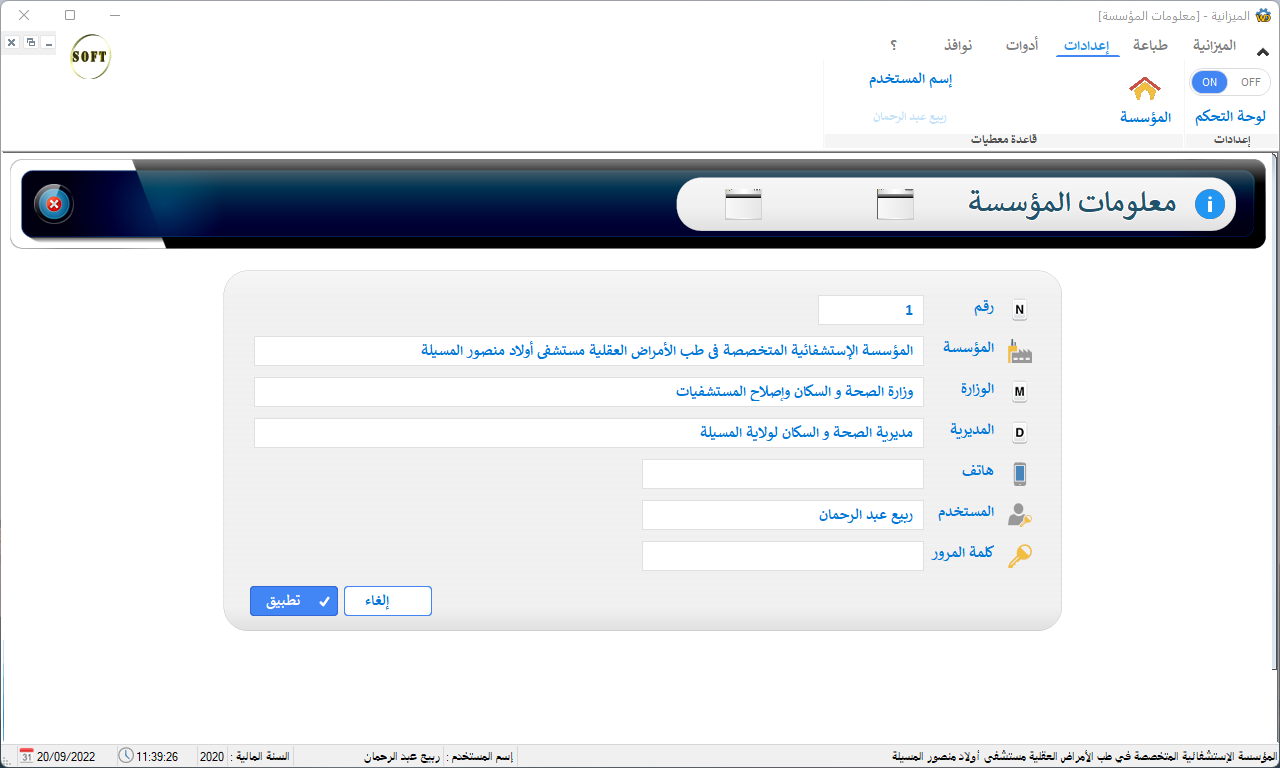This screenshot has width=1280, height=768.
Task: Click the blue info icon in header
Action: [x=1209, y=204]
